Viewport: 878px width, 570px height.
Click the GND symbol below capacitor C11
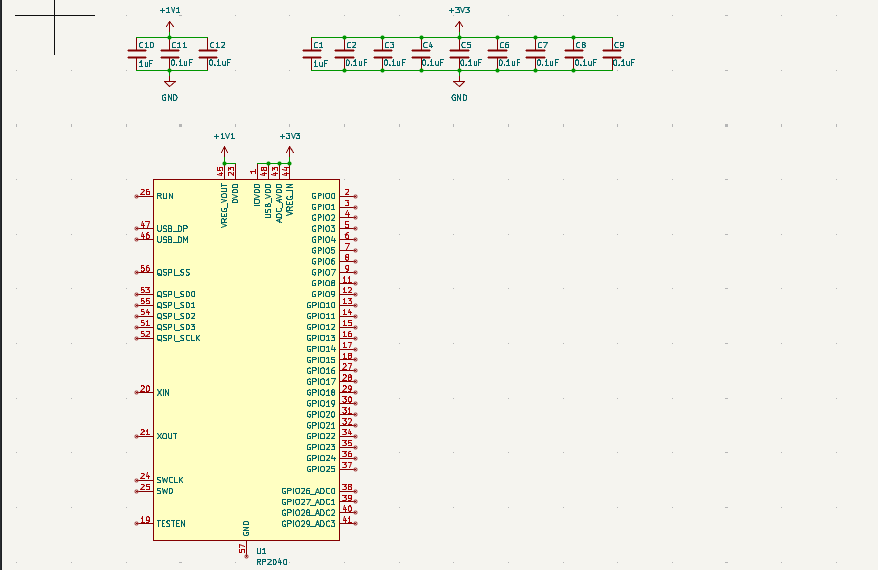tap(169, 88)
